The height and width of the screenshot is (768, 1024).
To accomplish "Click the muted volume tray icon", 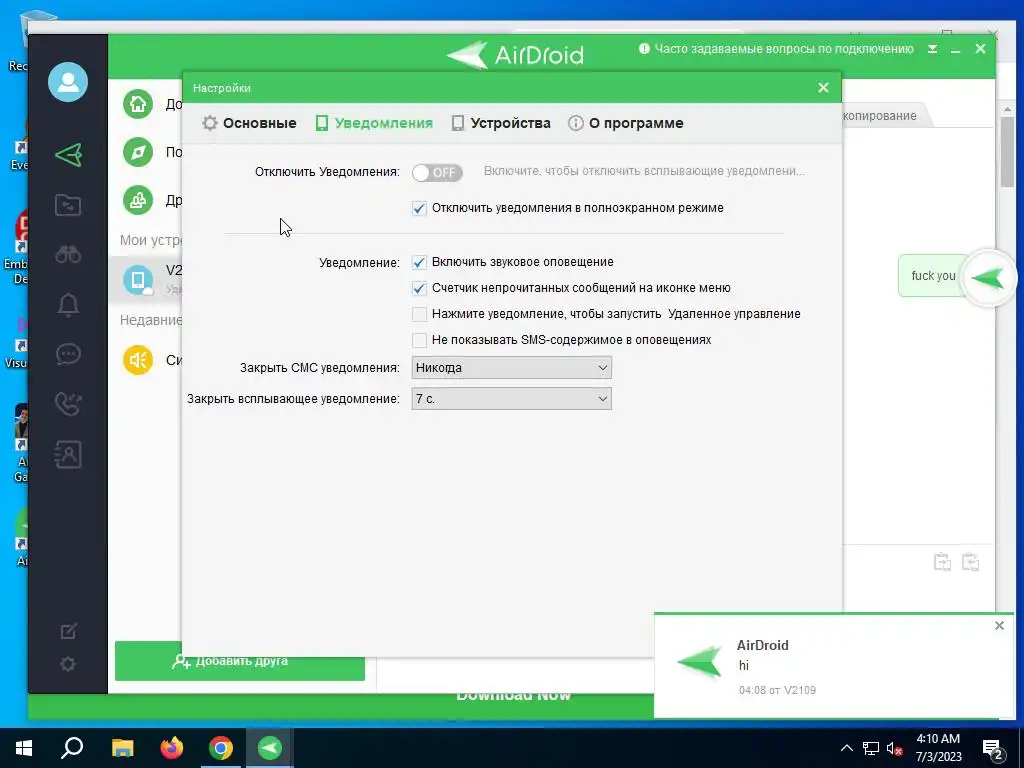I will (x=895, y=748).
